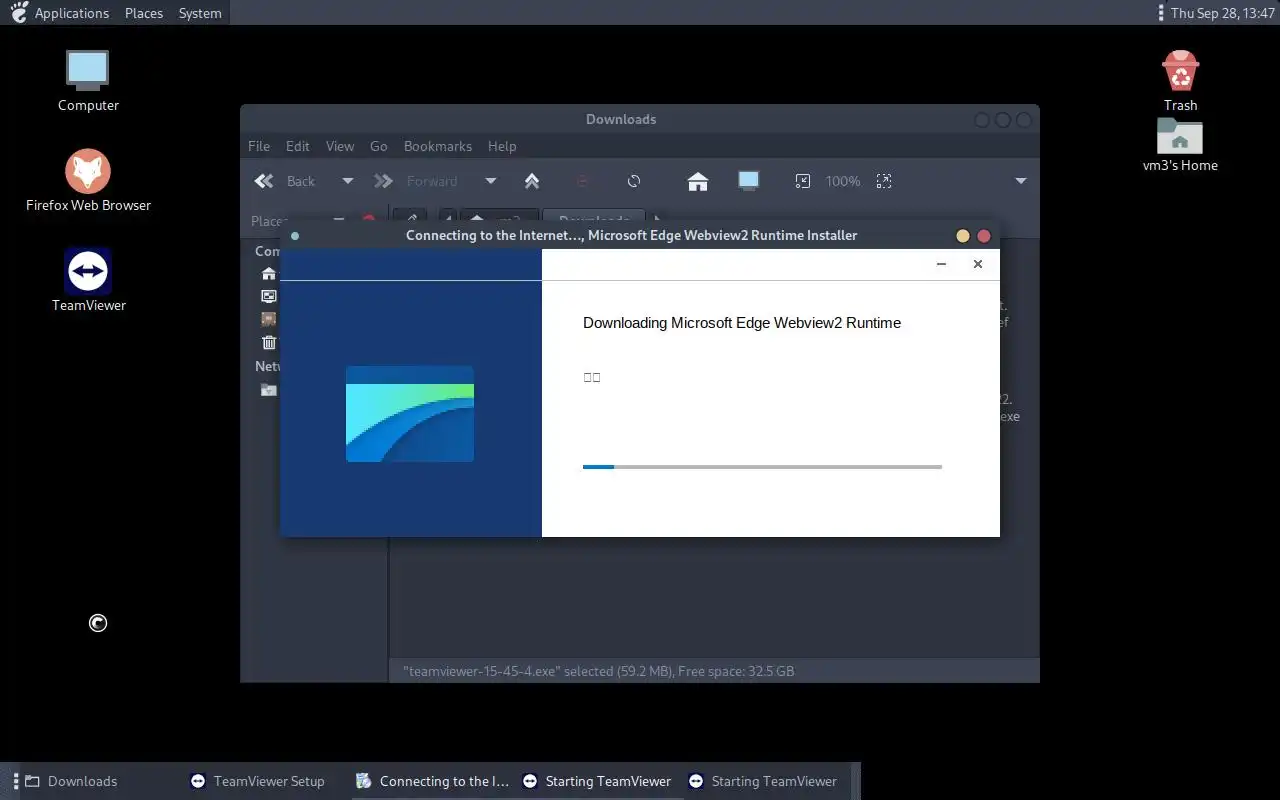Open the vm3's Home desktop folder
The image size is (1280, 800).
coord(1180,145)
